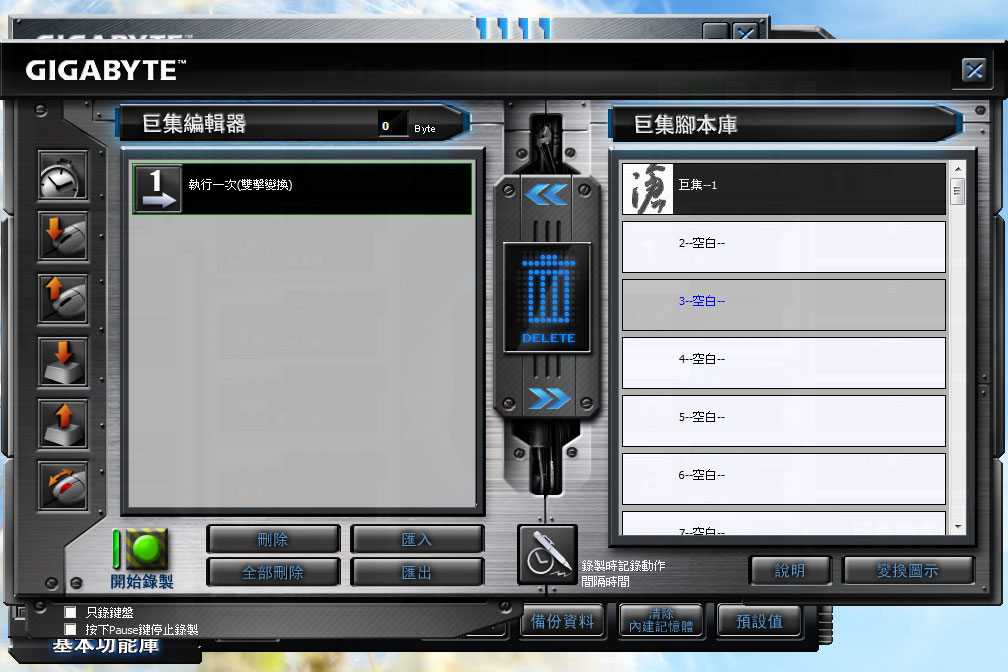Select the 巨集--1 macro entry

pyautogui.click(x=784, y=188)
